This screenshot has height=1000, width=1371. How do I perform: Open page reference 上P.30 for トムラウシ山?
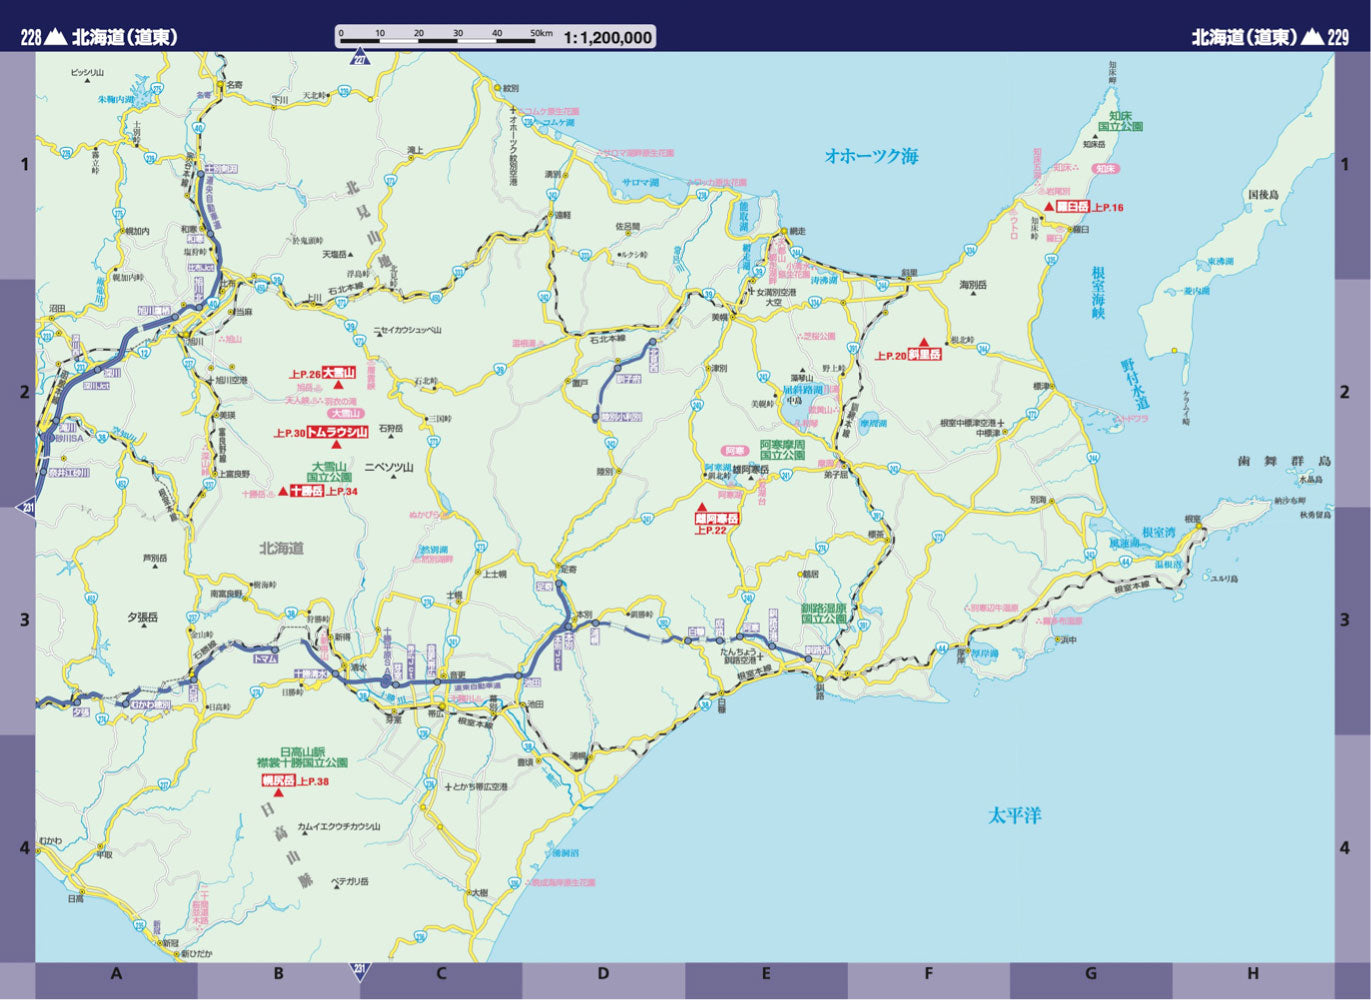point(289,433)
